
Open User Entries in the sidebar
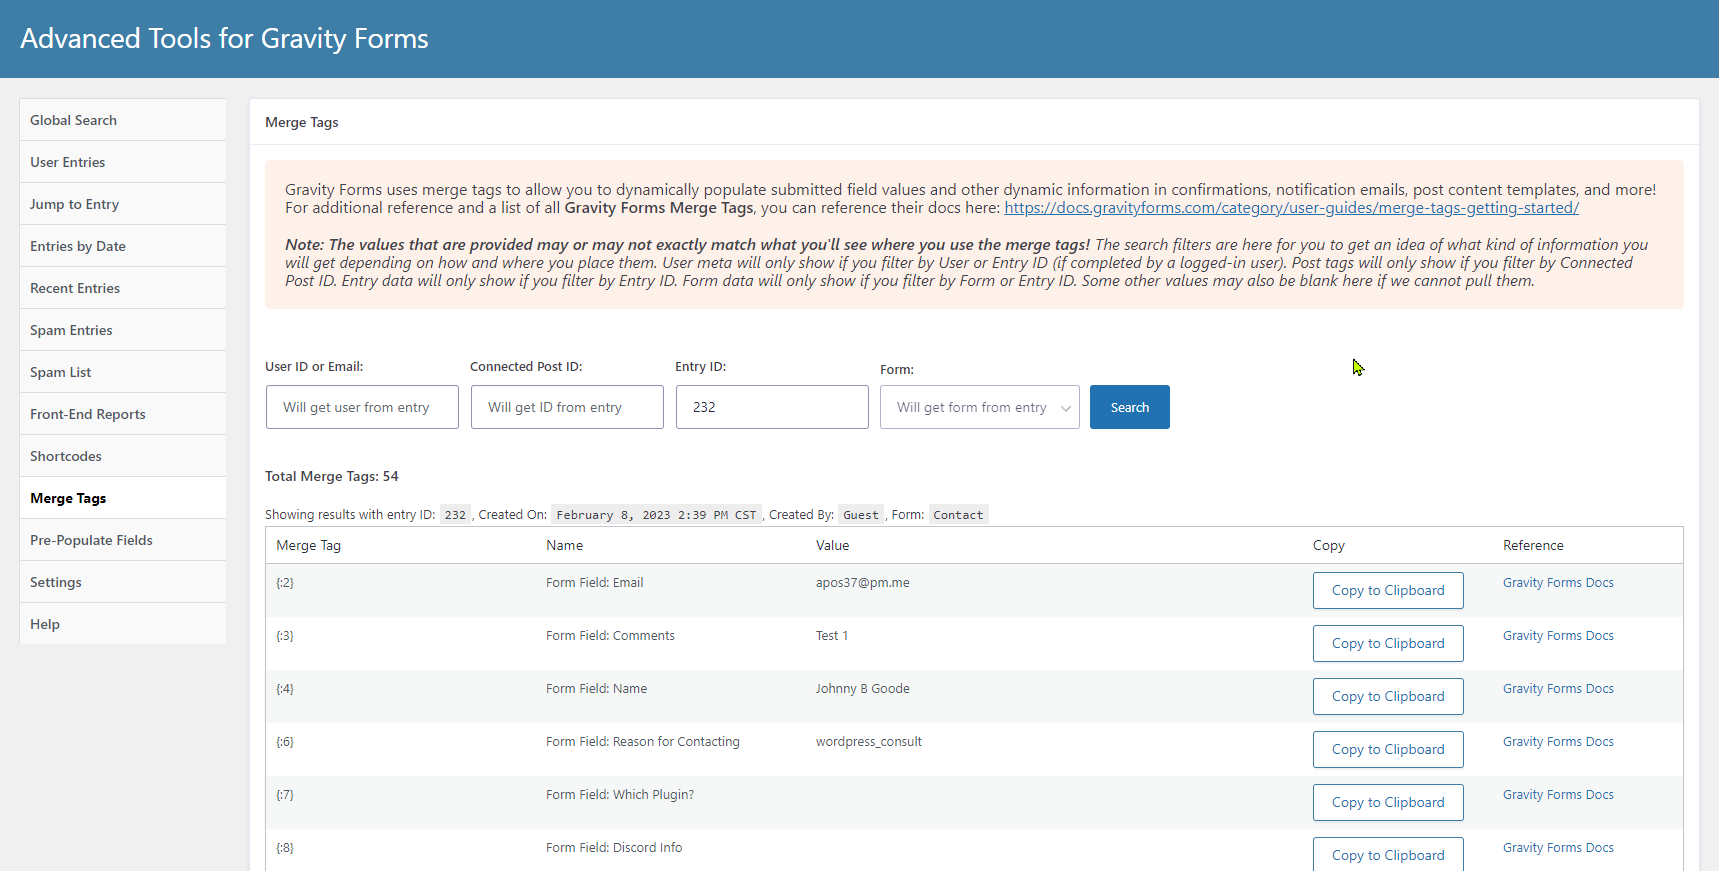pyautogui.click(x=122, y=162)
